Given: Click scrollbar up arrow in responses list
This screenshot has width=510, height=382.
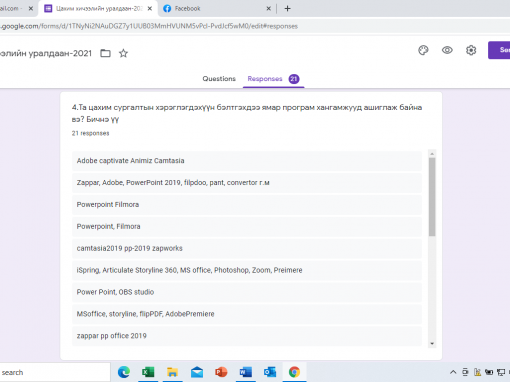Looking at the screenshot, I should (432, 154).
